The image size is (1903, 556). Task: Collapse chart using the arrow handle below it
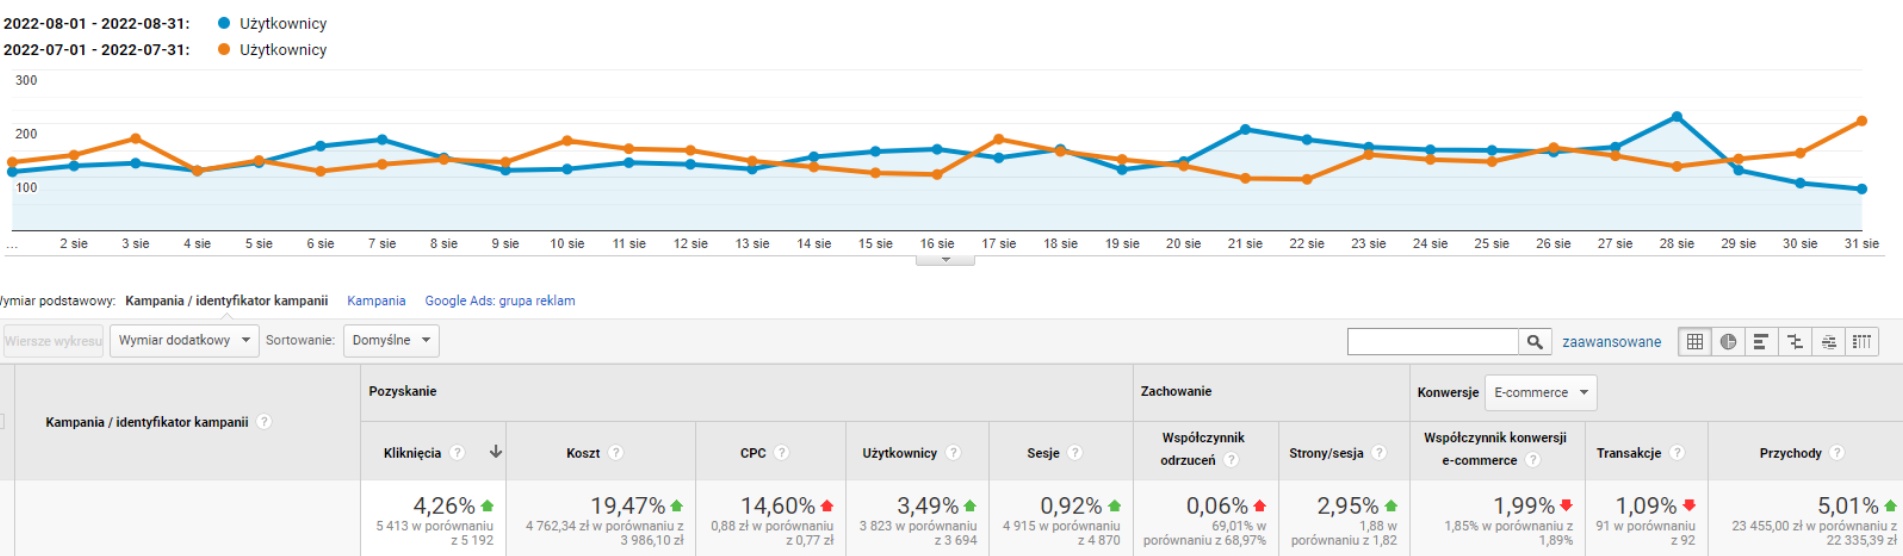946,260
